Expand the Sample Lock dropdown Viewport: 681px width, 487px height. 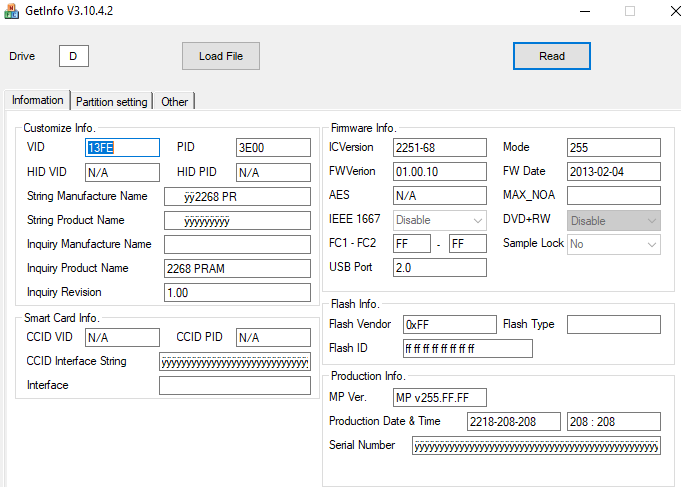(x=614, y=244)
